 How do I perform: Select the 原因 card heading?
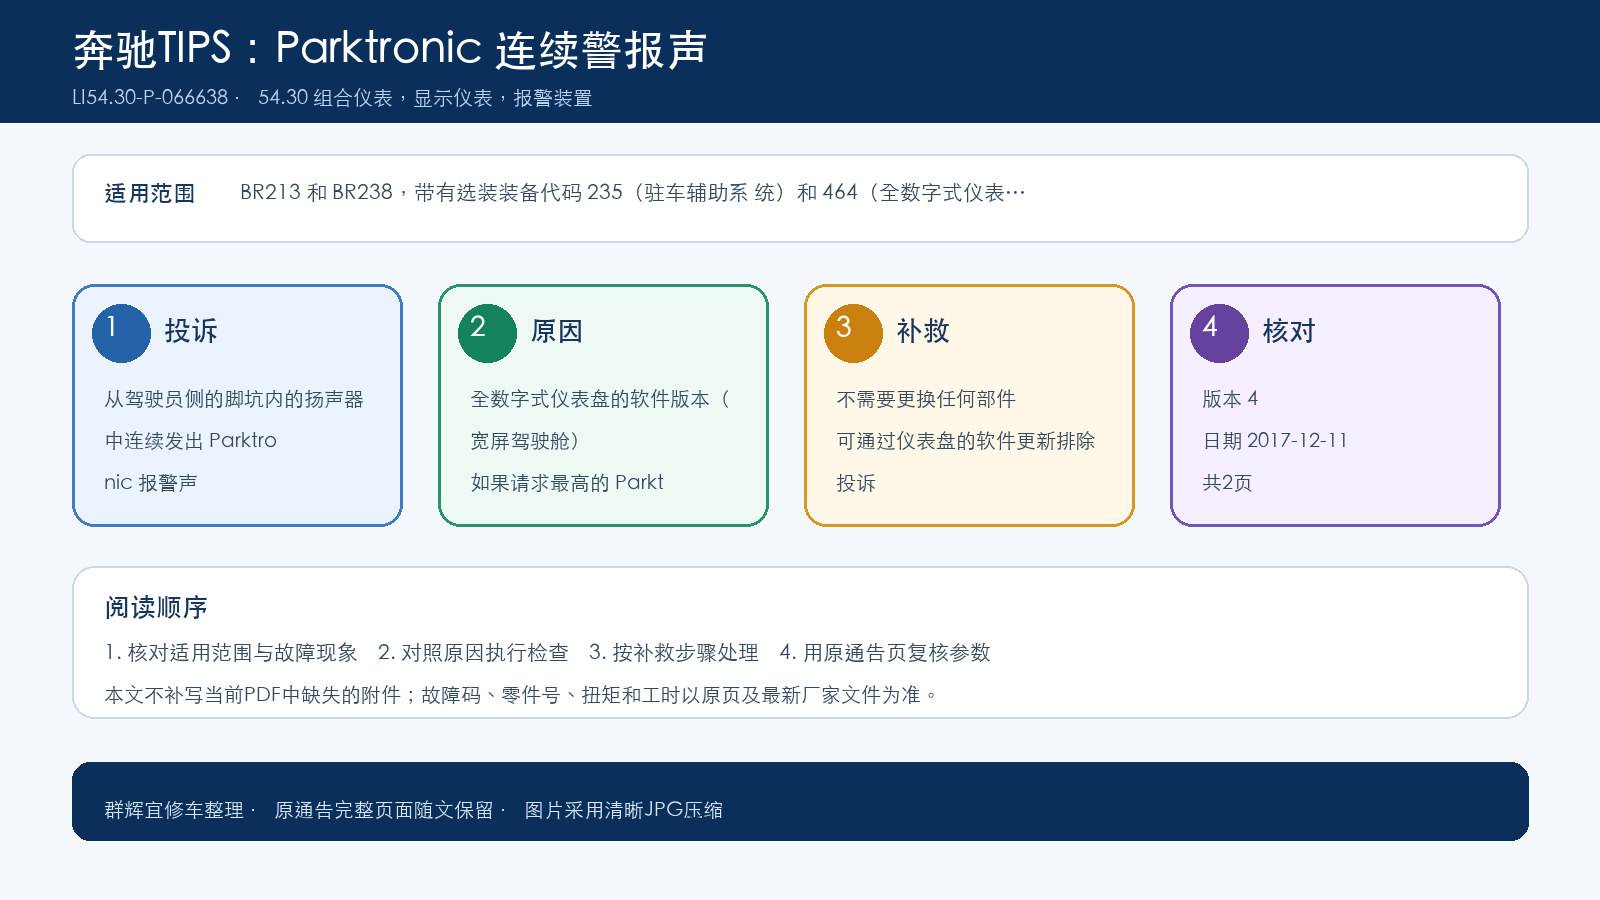557,331
